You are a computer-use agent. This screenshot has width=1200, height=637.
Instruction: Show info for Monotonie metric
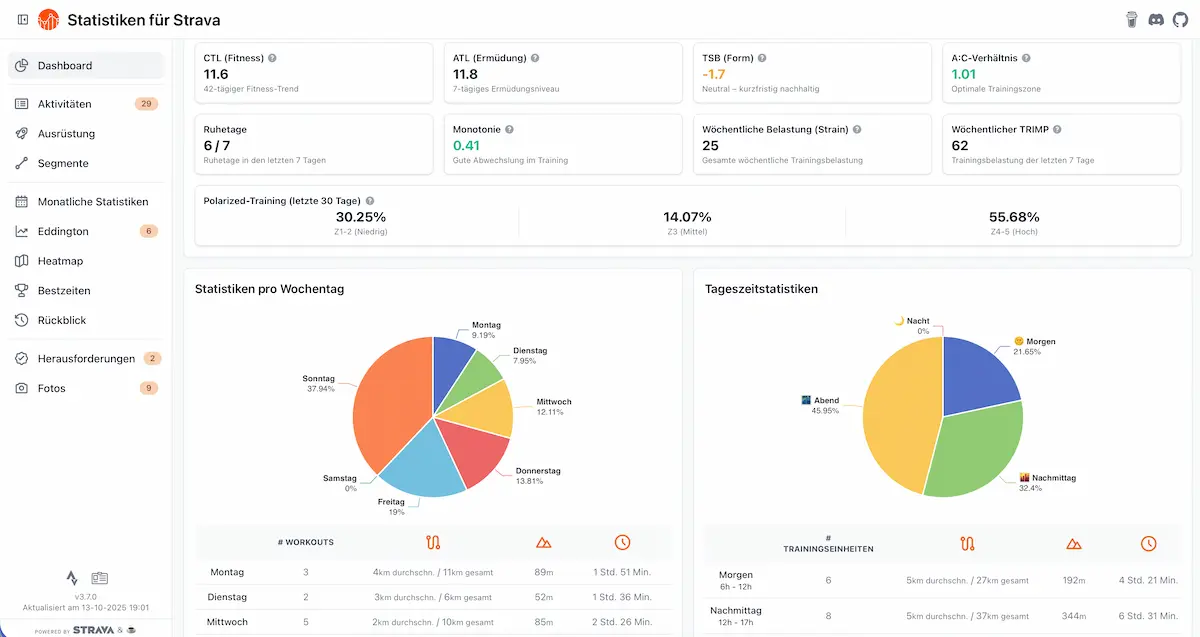[x=510, y=130]
